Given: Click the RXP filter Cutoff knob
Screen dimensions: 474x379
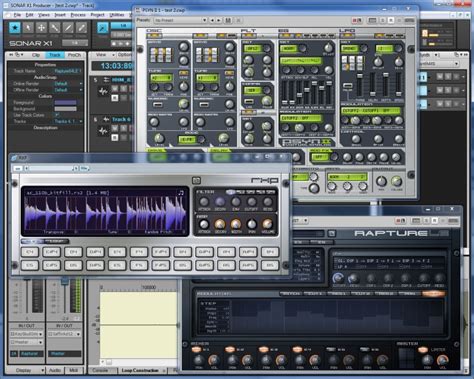Looking at the screenshot, I should click(x=252, y=201).
